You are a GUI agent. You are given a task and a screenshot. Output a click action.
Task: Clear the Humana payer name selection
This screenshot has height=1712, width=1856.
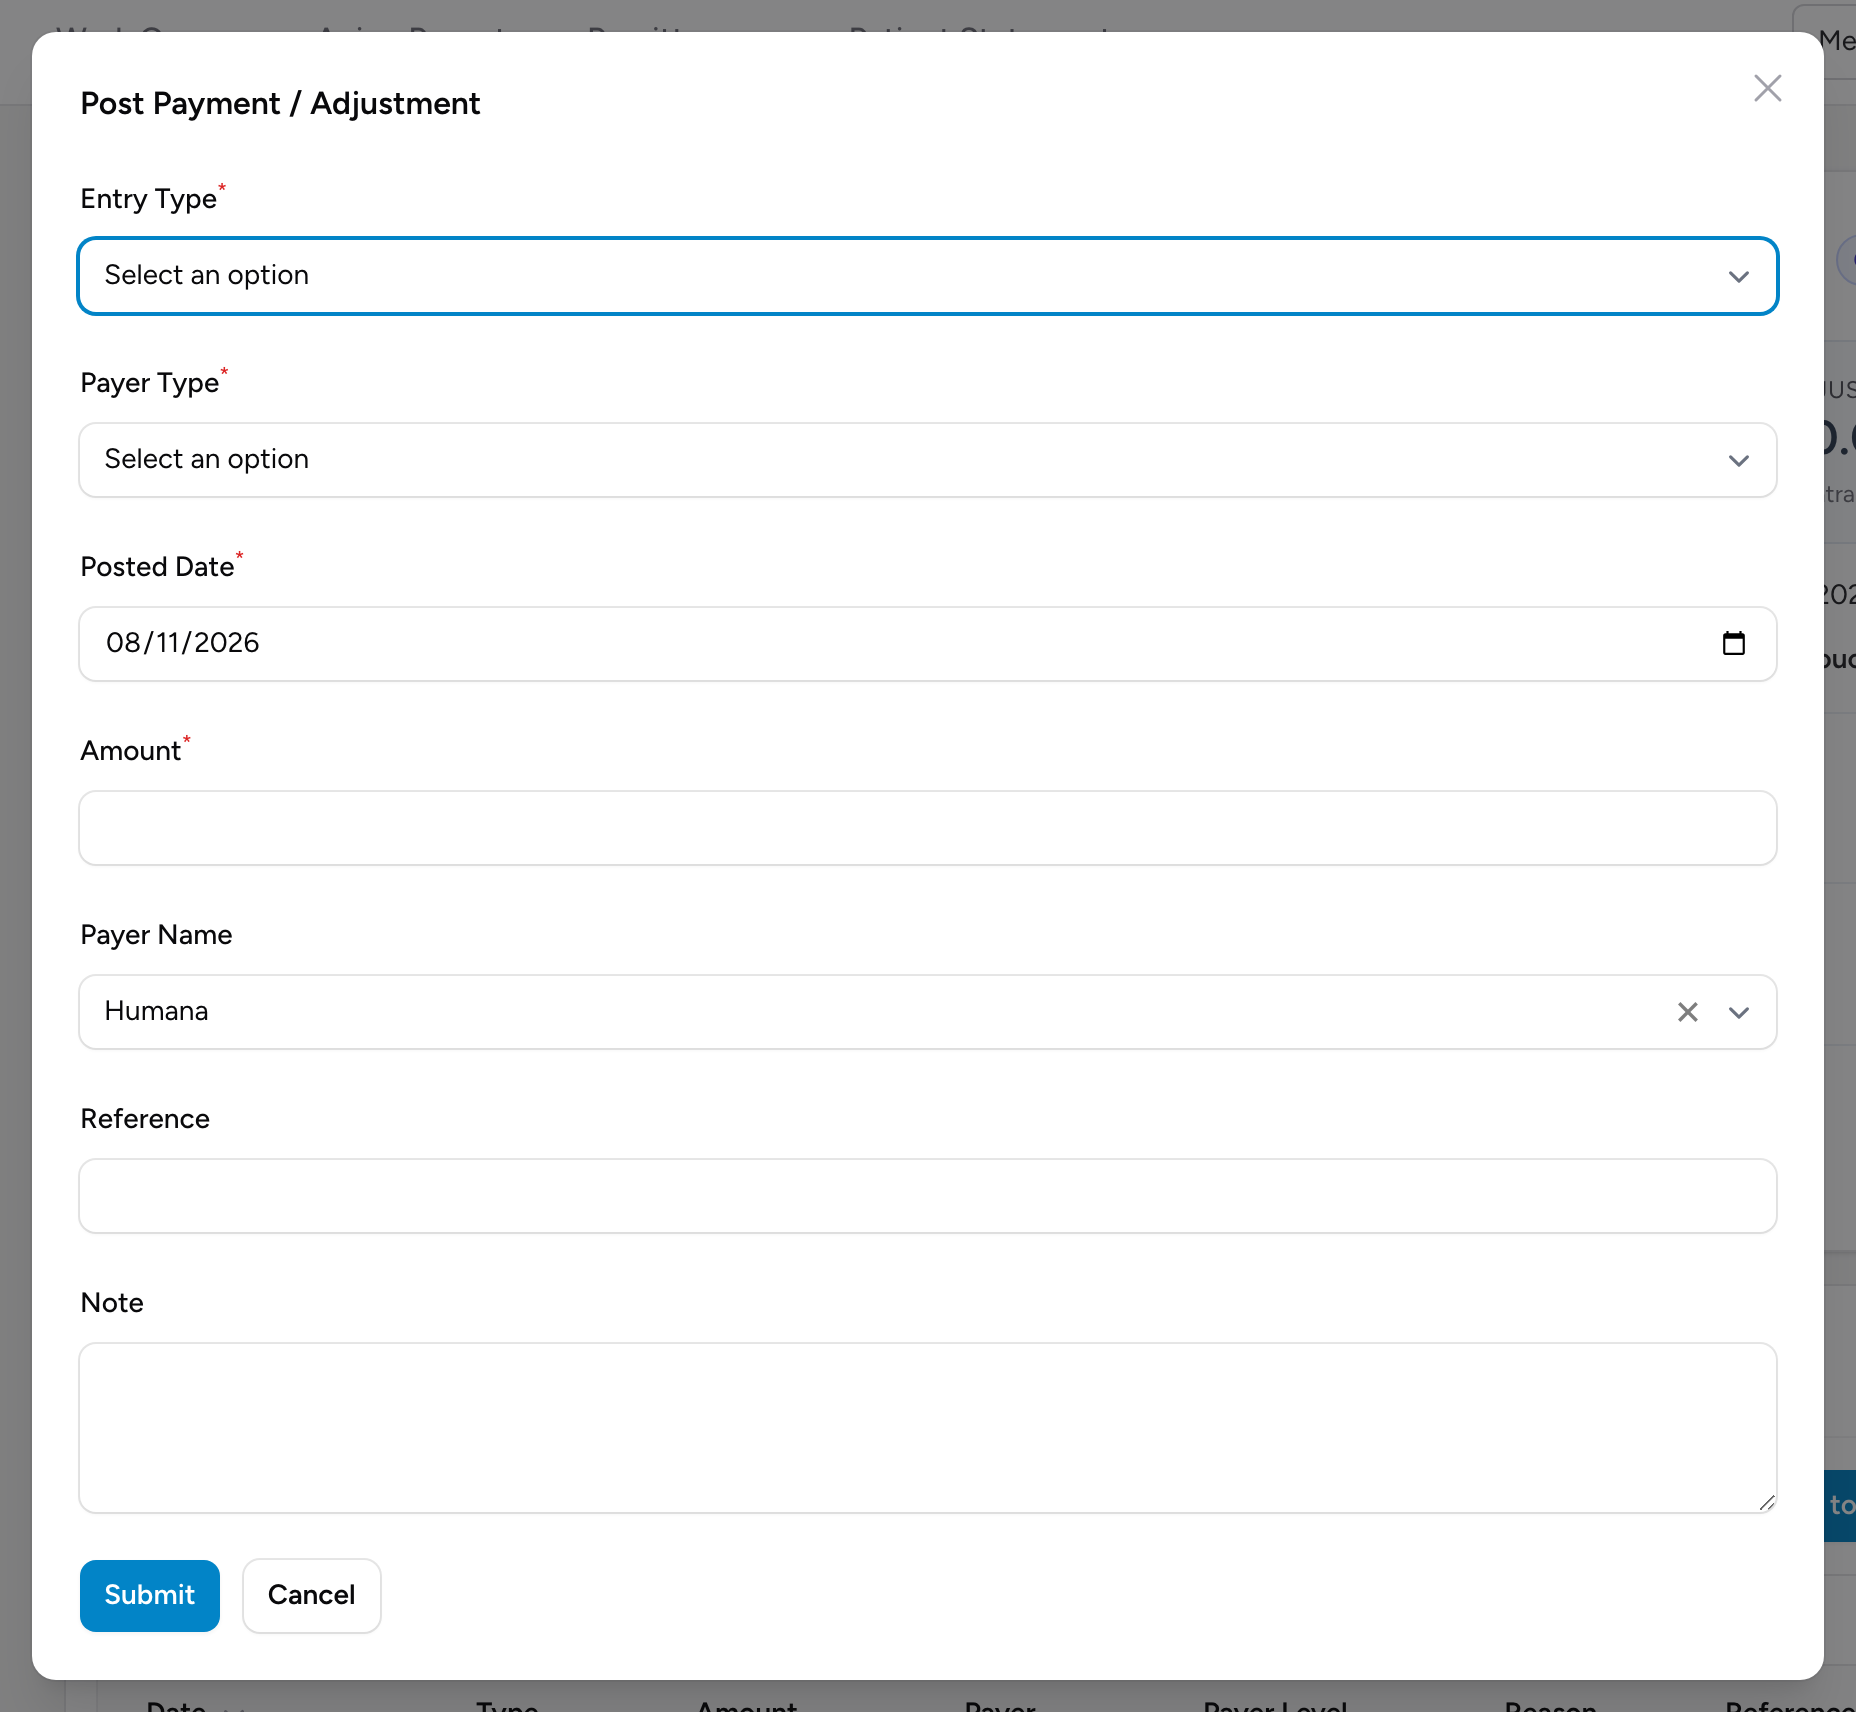(x=1688, y=1012)
